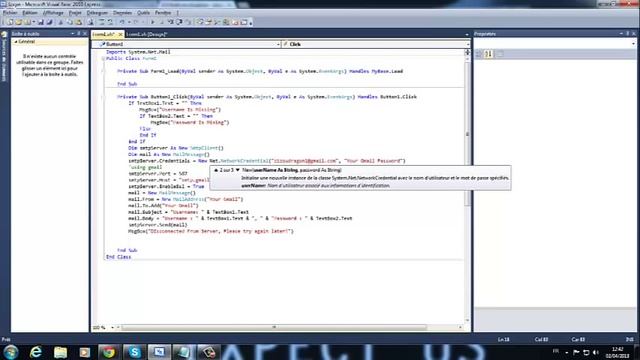
Task: Click the Error List toolbar icon
Action: [x=235, y=22]
